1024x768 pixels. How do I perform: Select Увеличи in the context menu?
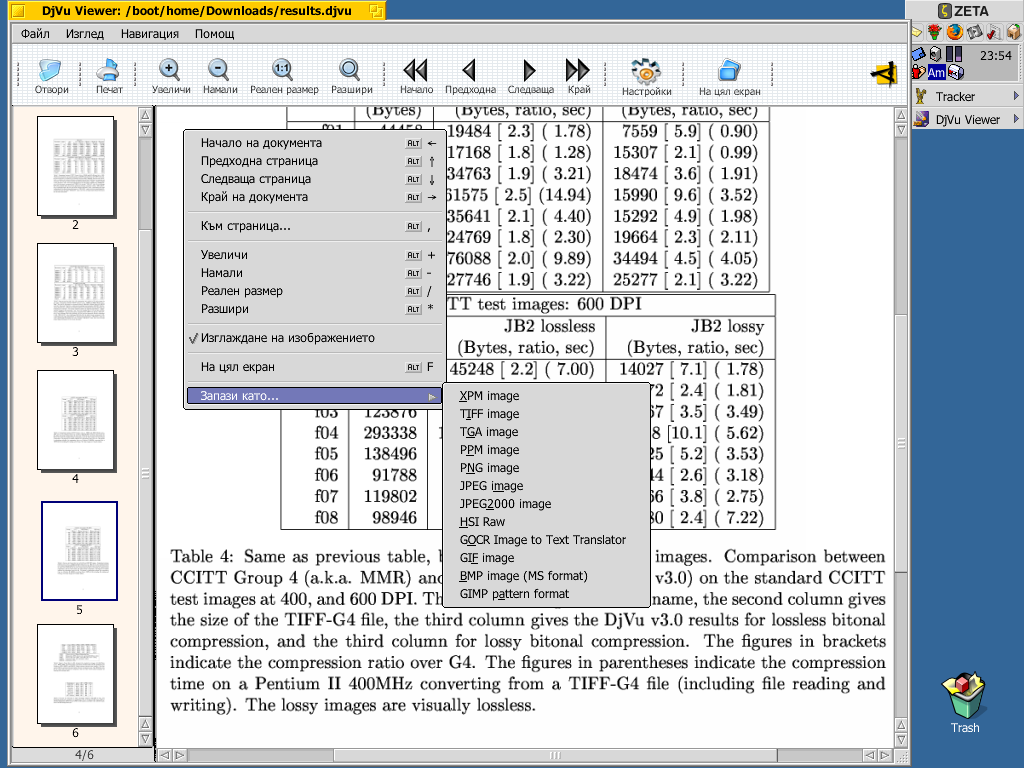click(x=315, y=255)
